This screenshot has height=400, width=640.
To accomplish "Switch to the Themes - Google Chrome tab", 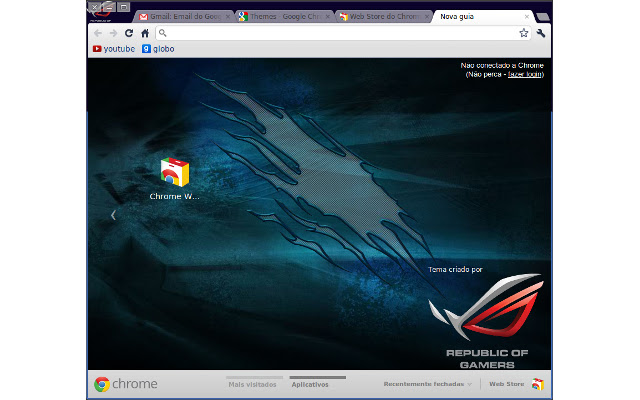I will click(x=284, y=16).
